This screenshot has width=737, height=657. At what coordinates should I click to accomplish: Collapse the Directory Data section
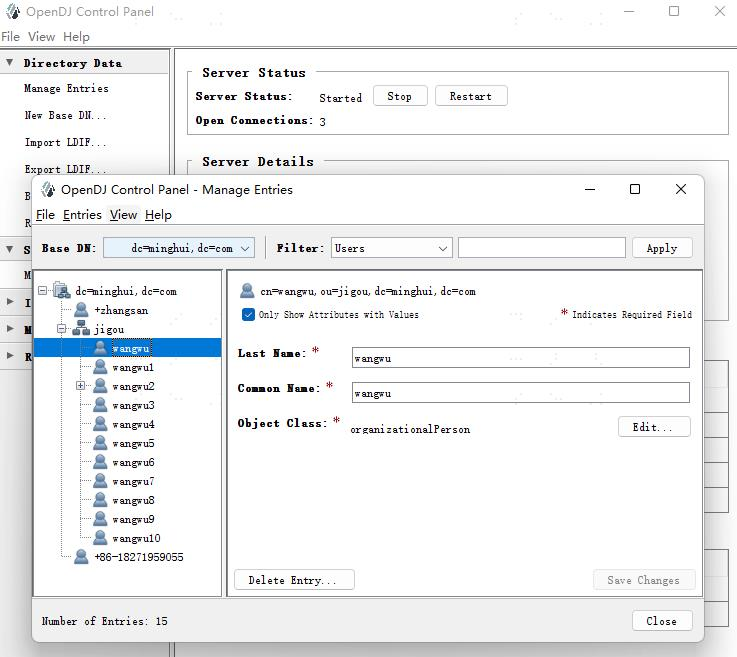coord(10,63)
